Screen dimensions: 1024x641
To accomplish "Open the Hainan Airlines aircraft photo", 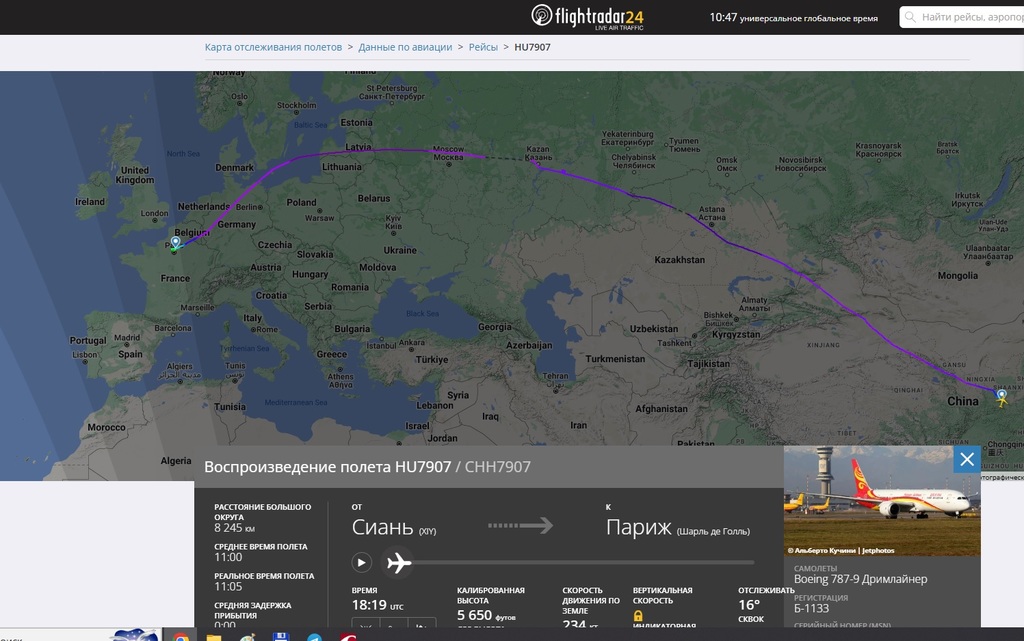I will point(881,500).
